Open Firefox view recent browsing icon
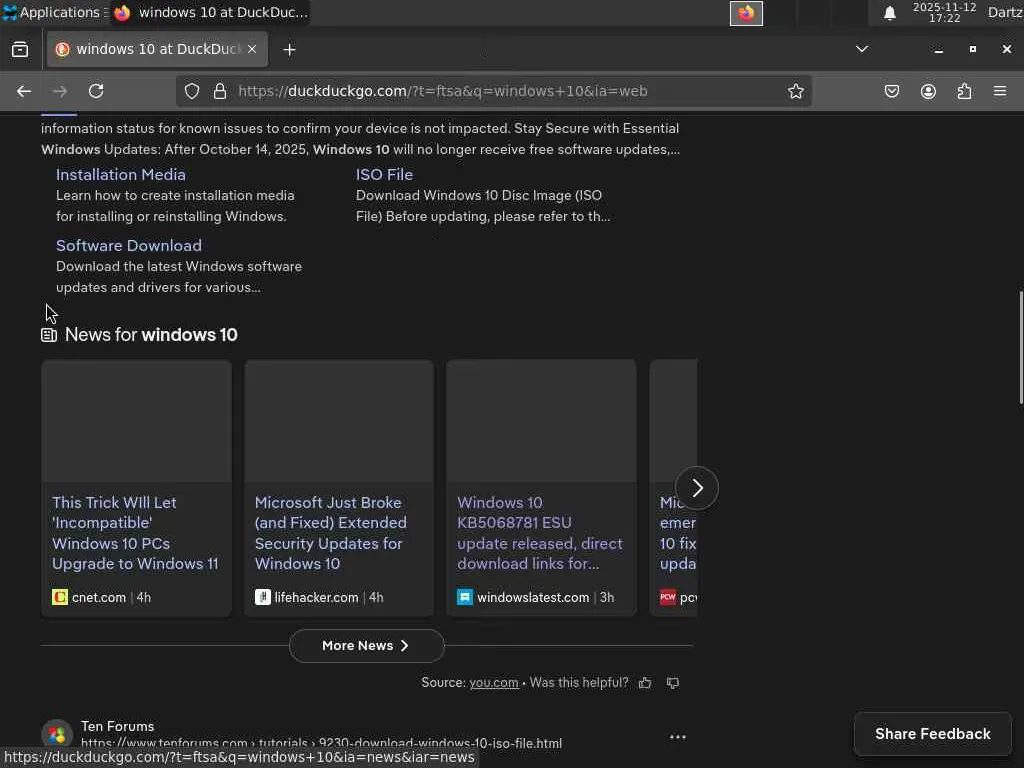 20,50
